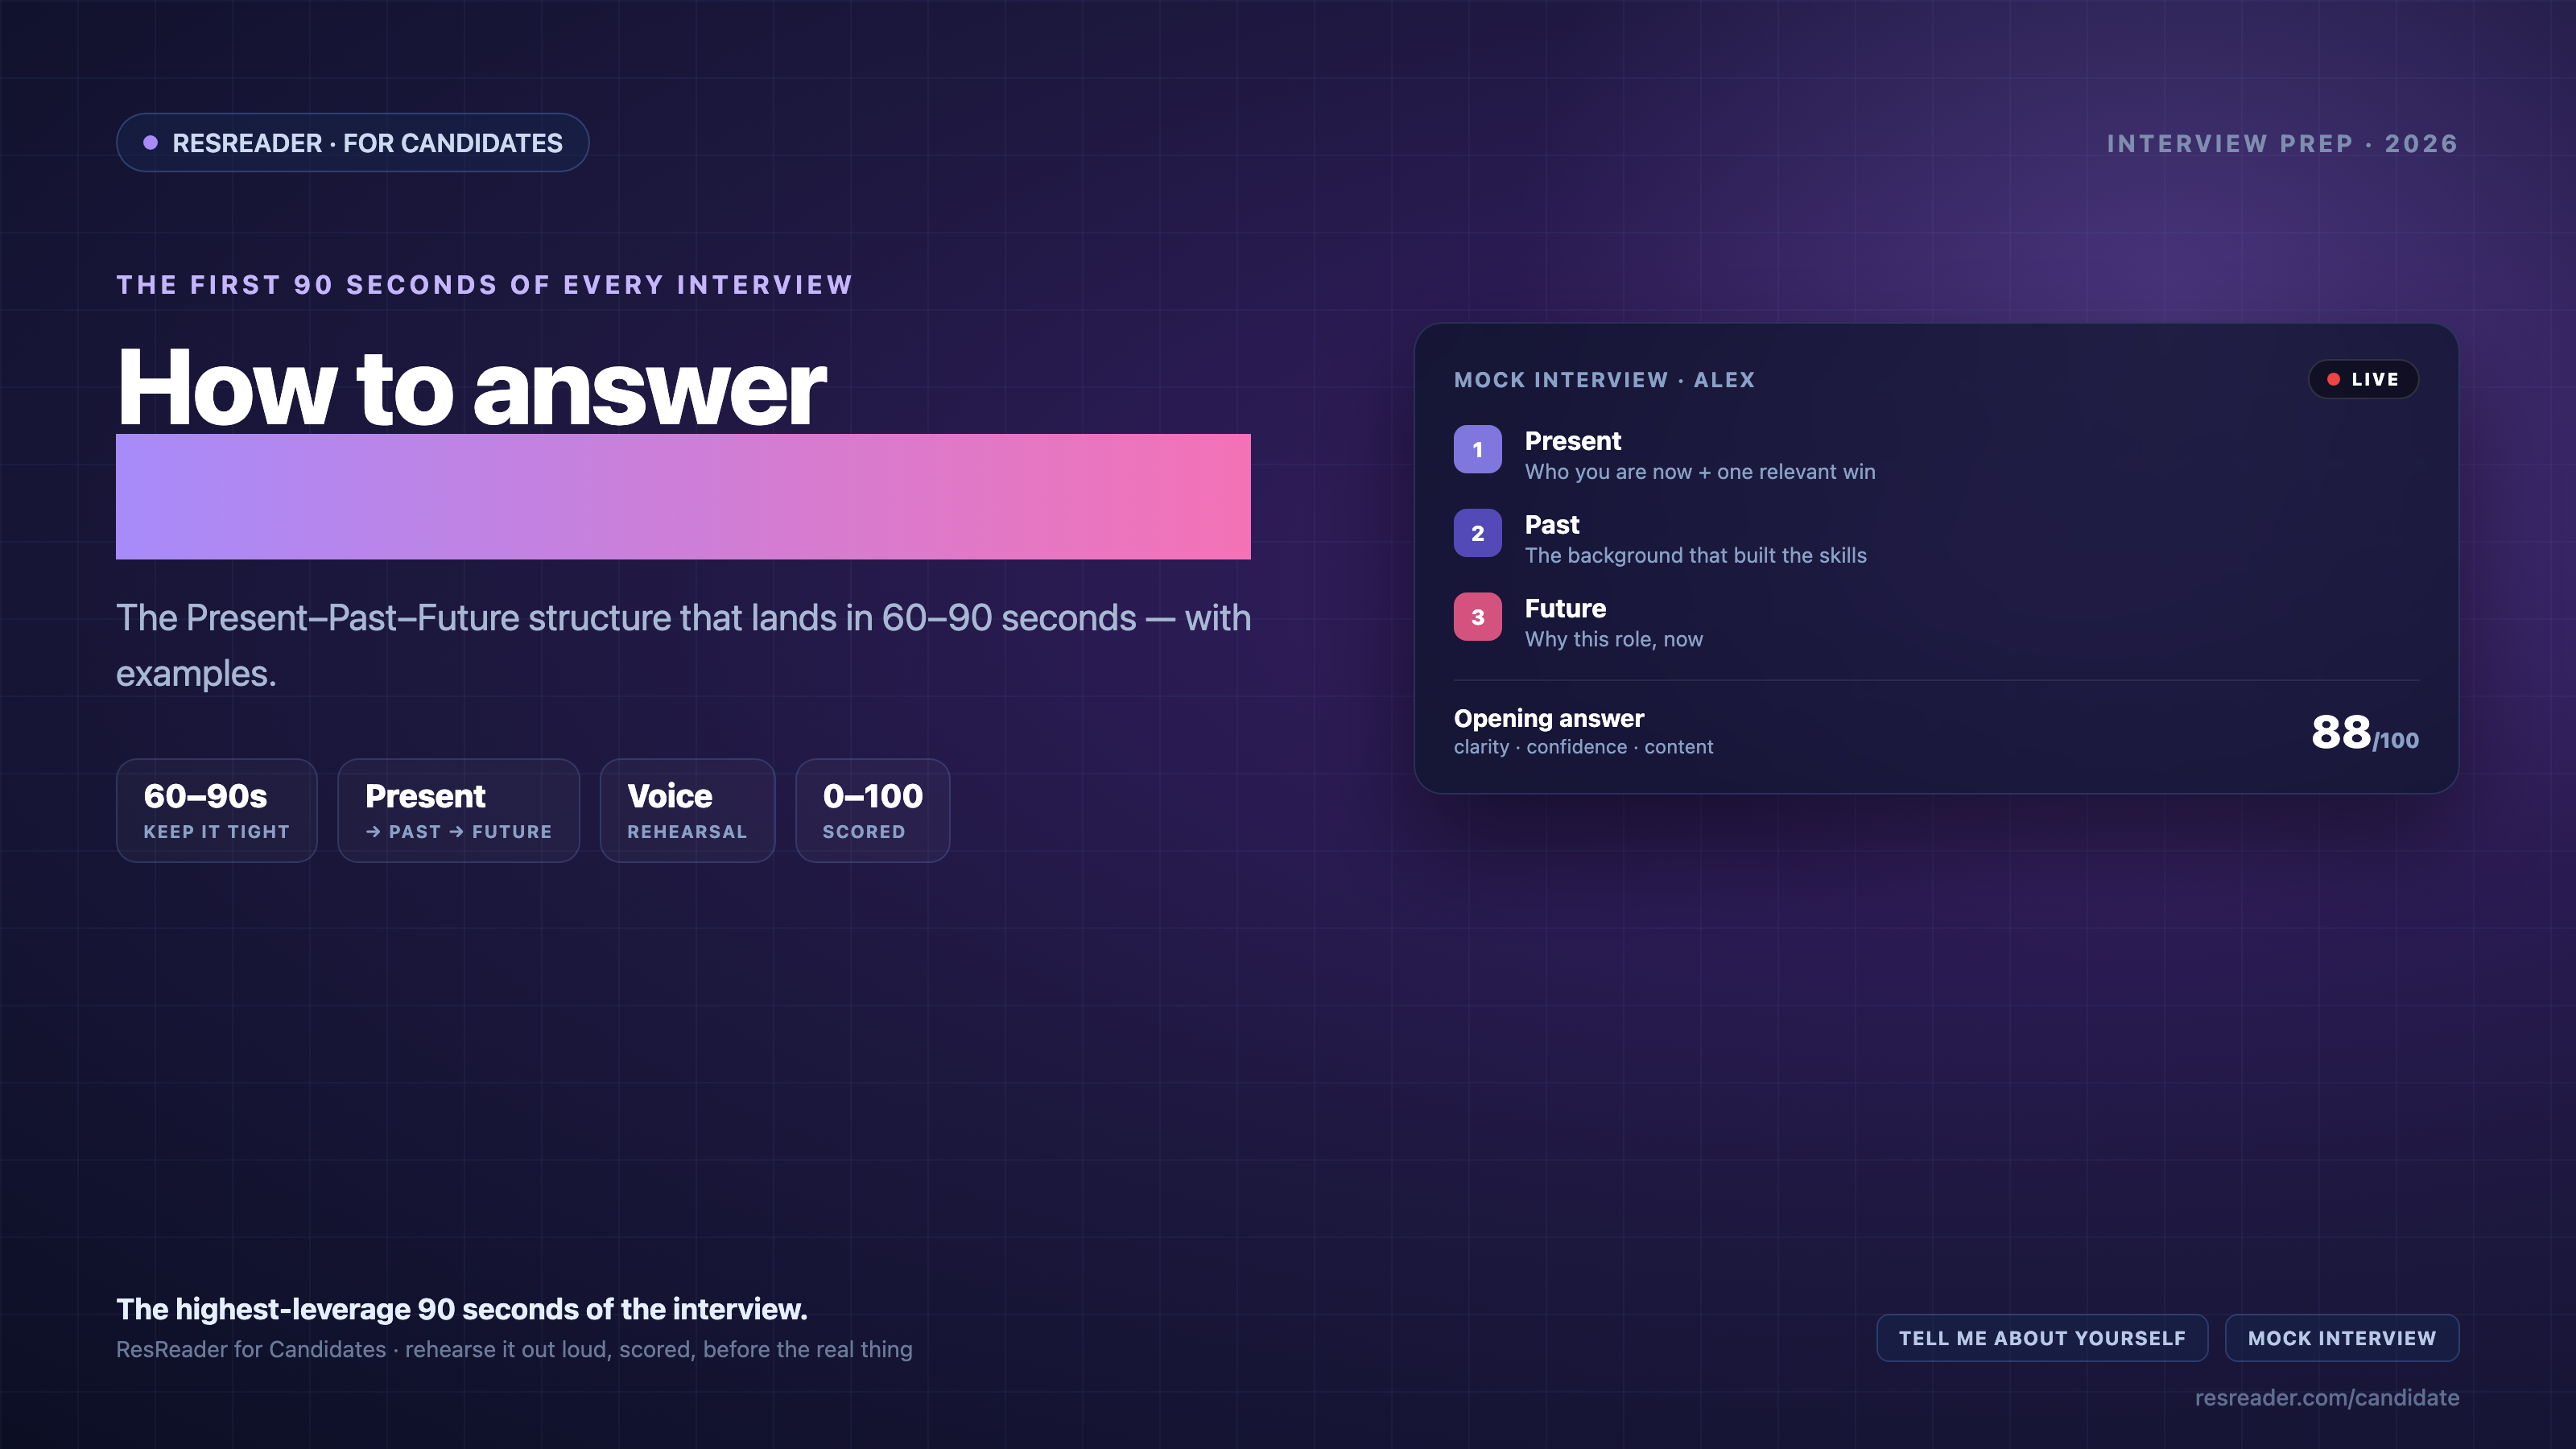Click the red dot in the LIVE badge
Viewport: 2576px width, 1449px height.
[x=2333, y=379]
